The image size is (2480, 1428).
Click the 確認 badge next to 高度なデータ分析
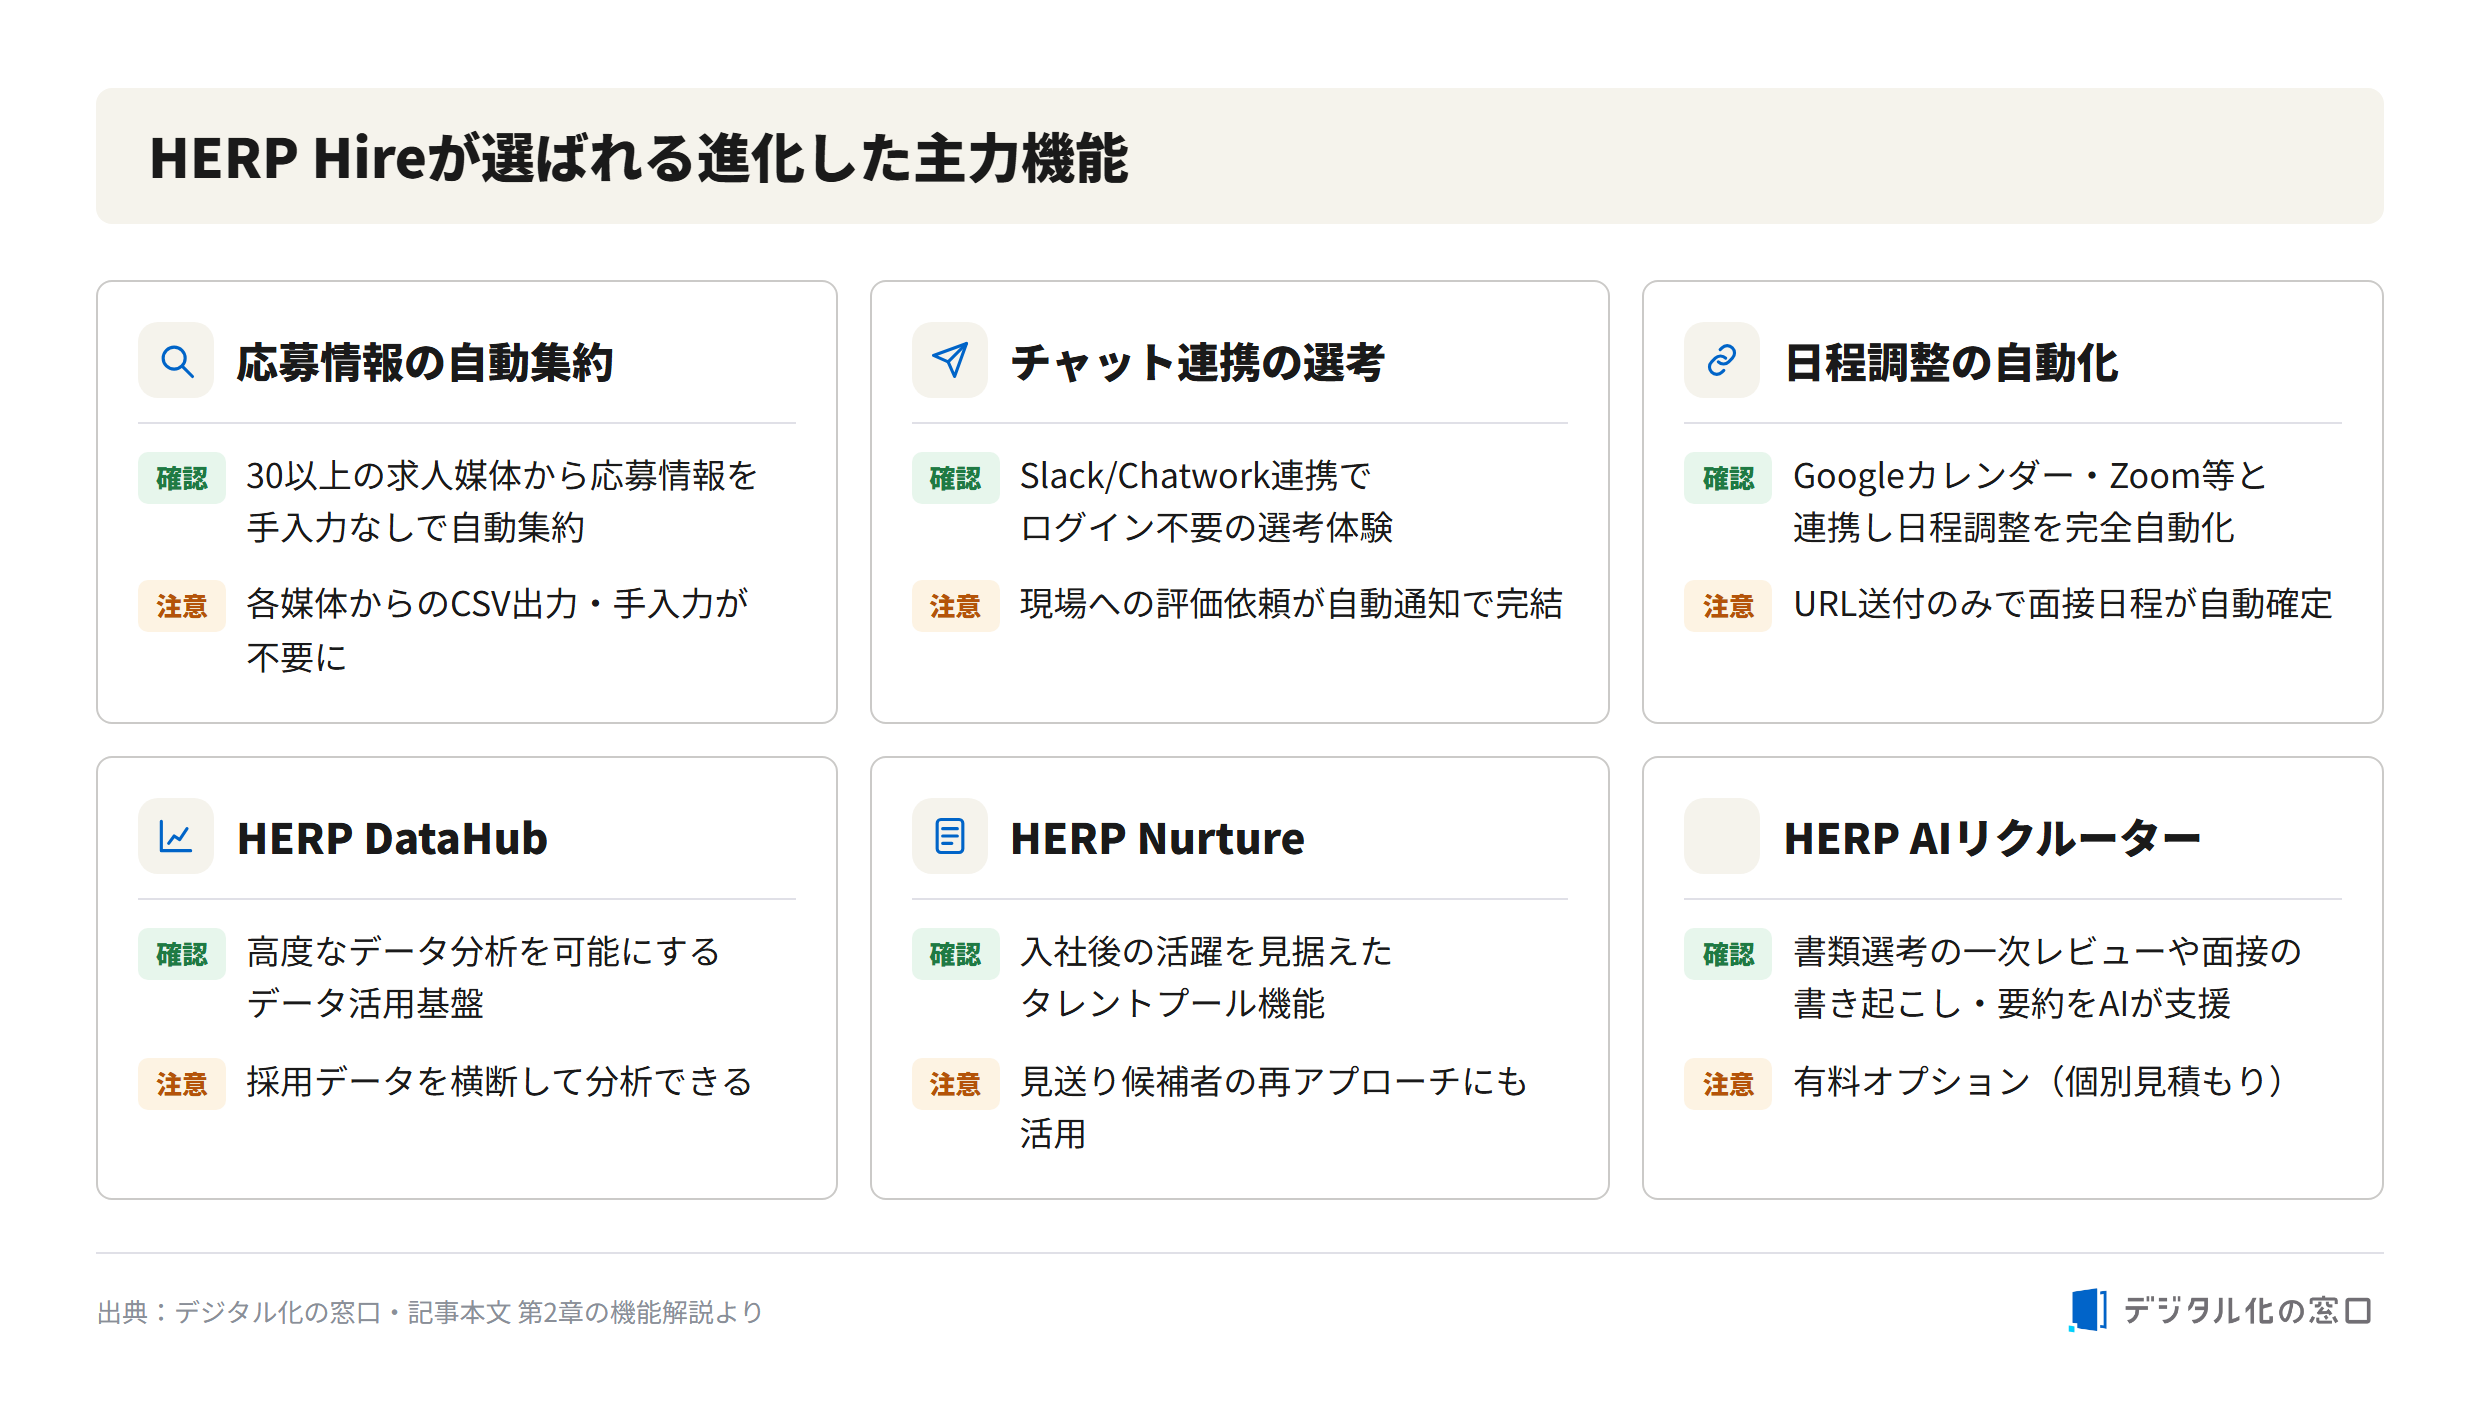tap(182, 954)
